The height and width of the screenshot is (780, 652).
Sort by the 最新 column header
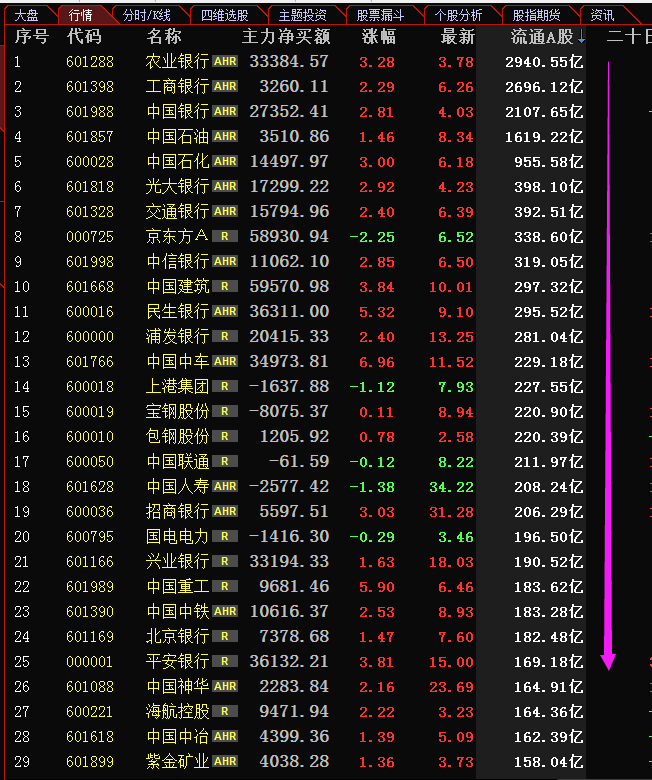click(x=457, y=37)
